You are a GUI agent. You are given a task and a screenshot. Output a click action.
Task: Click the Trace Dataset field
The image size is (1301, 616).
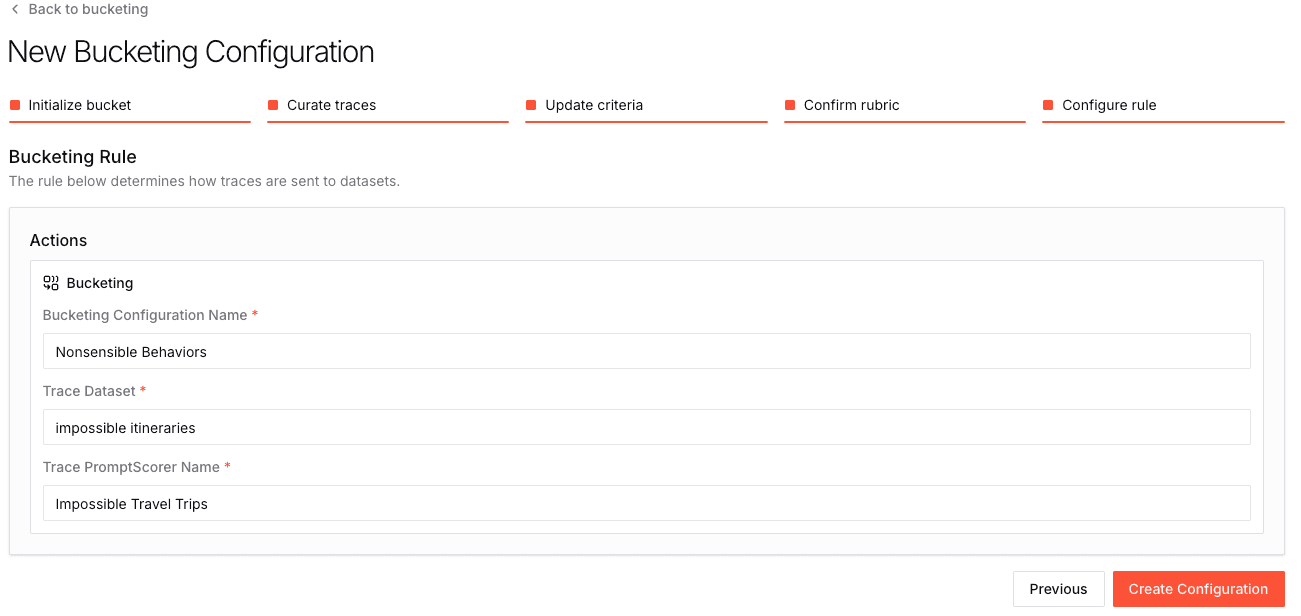[x=646, y=427]
